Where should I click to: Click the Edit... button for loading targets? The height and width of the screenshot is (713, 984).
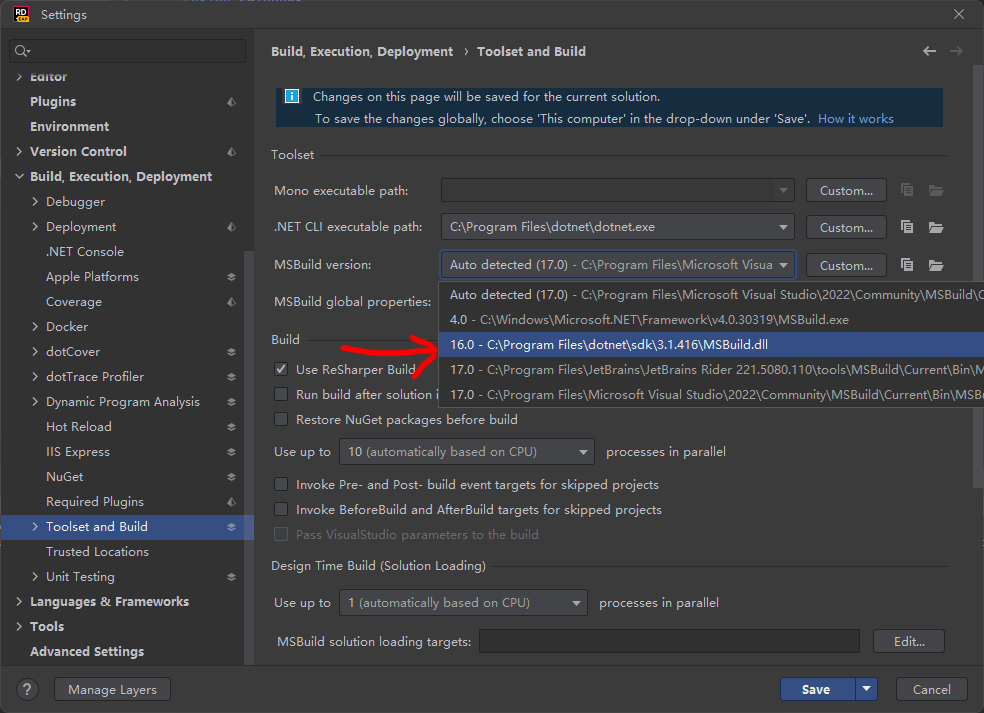coord(909,641)
